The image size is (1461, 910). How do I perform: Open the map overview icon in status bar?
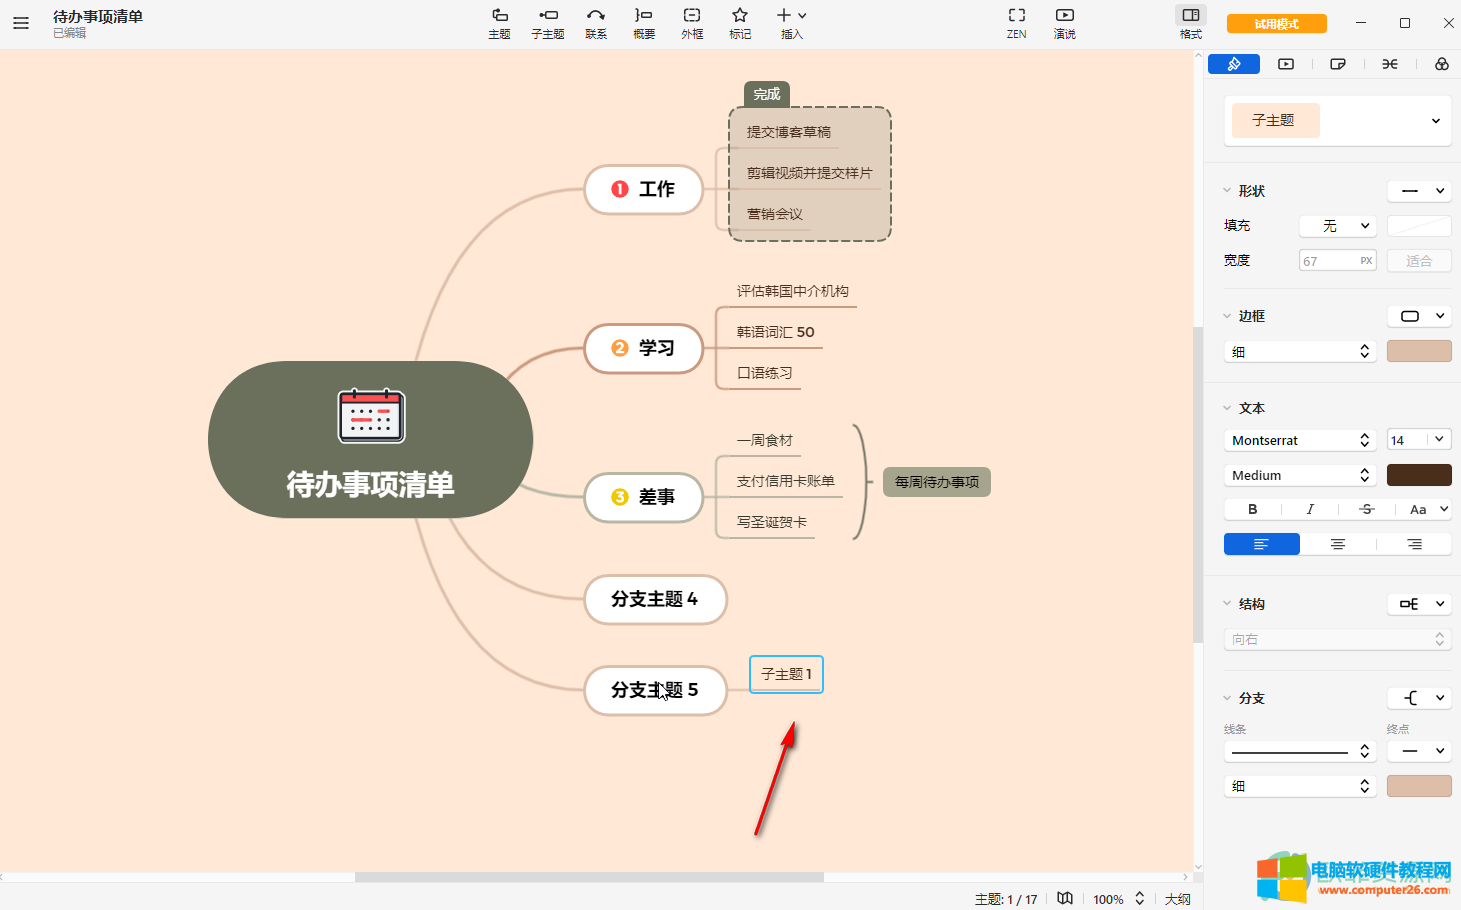point(1065,898)
